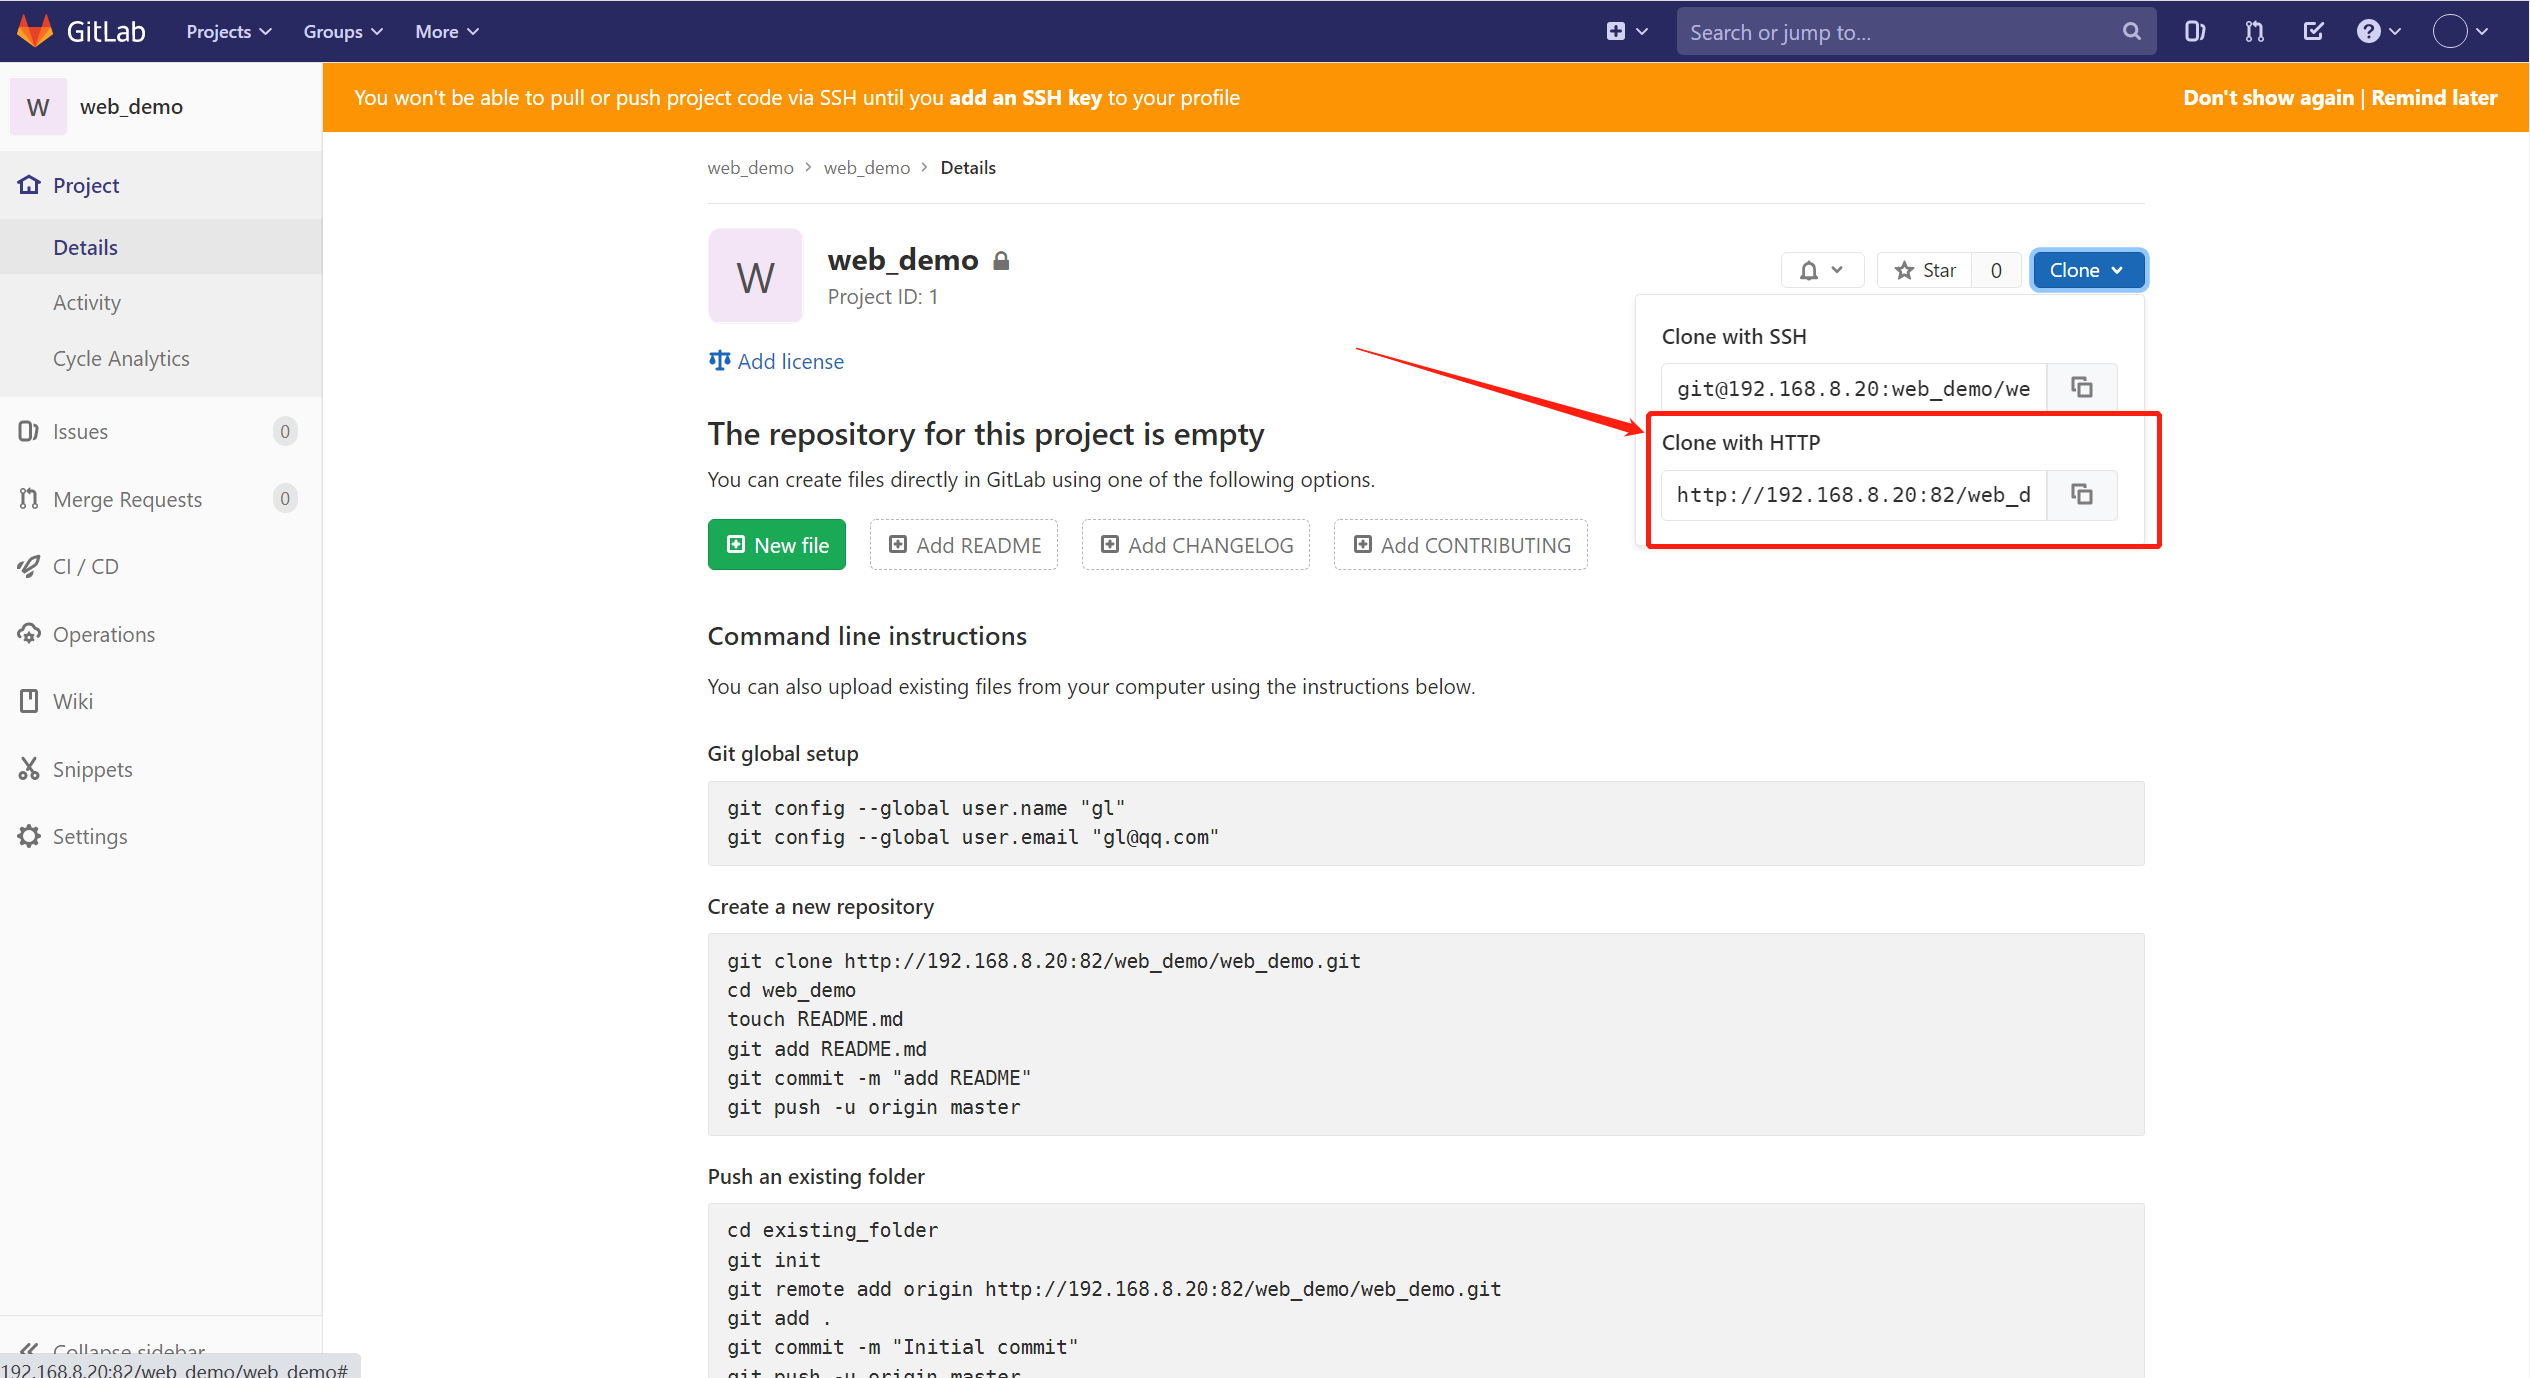Open CI / CD in the sidebar
The image size is (2530, 1378).
pos(161,566)
